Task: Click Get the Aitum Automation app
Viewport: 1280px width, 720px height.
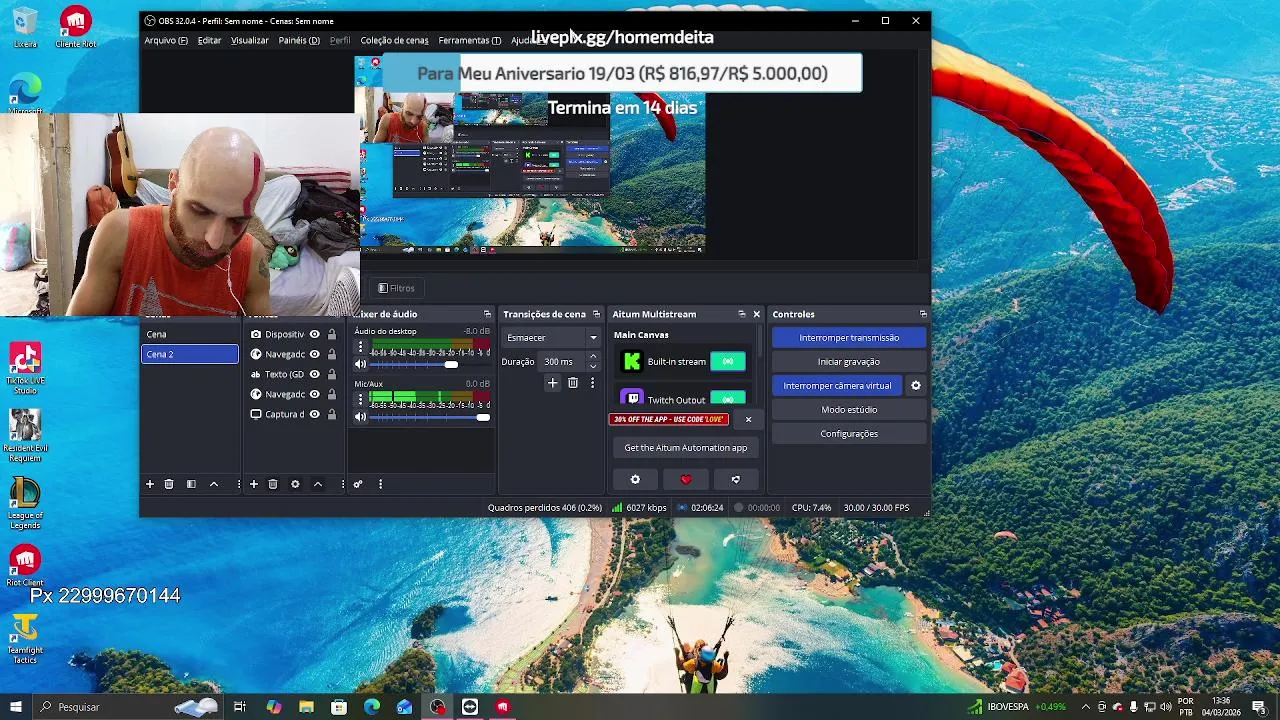Action: coord(686,448)
